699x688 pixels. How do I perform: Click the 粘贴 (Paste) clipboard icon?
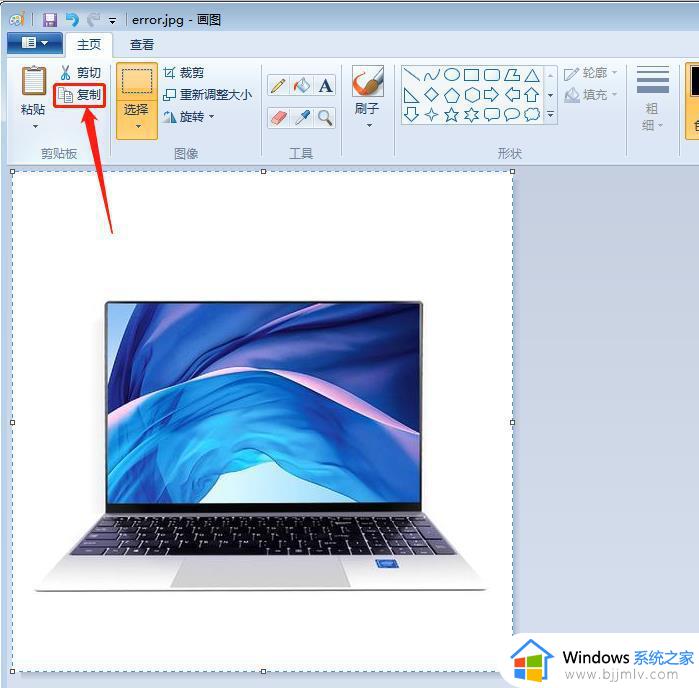pos(33,81)
